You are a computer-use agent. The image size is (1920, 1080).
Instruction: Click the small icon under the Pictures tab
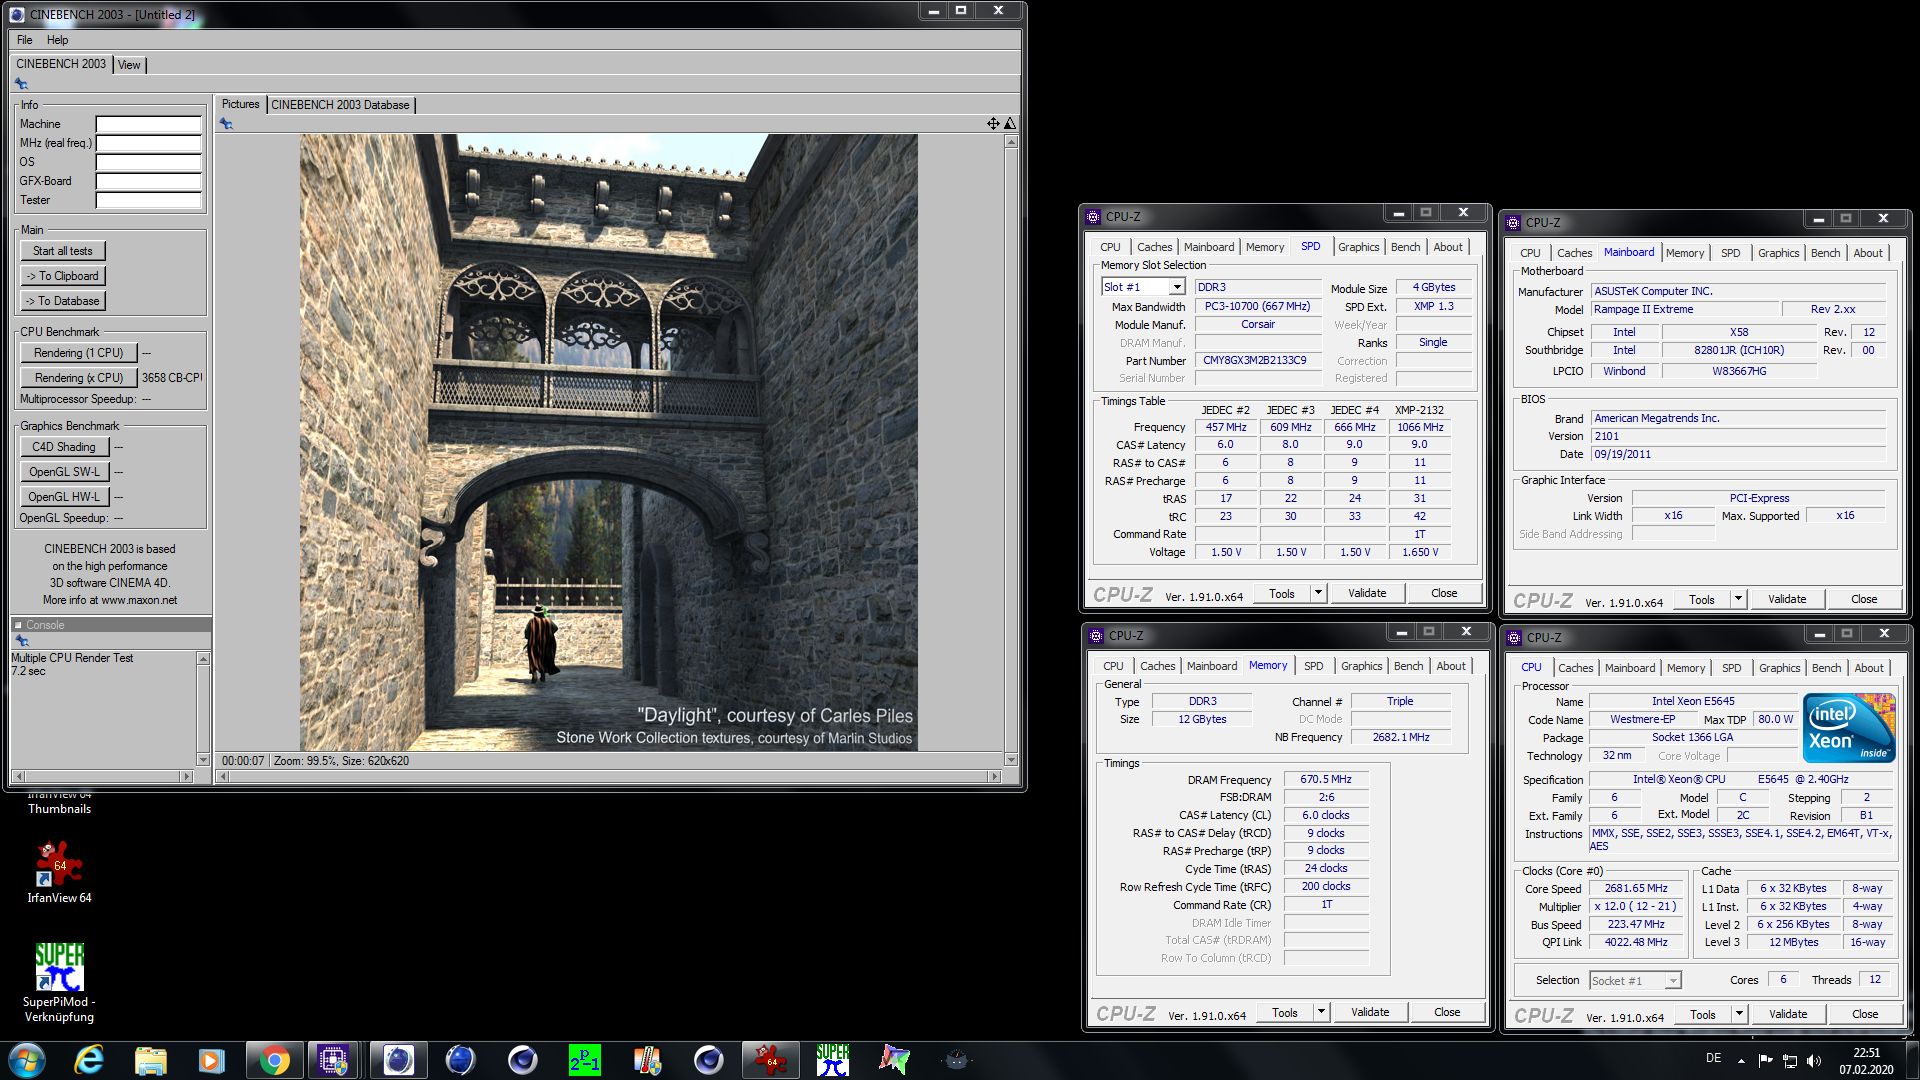(226, 124)
